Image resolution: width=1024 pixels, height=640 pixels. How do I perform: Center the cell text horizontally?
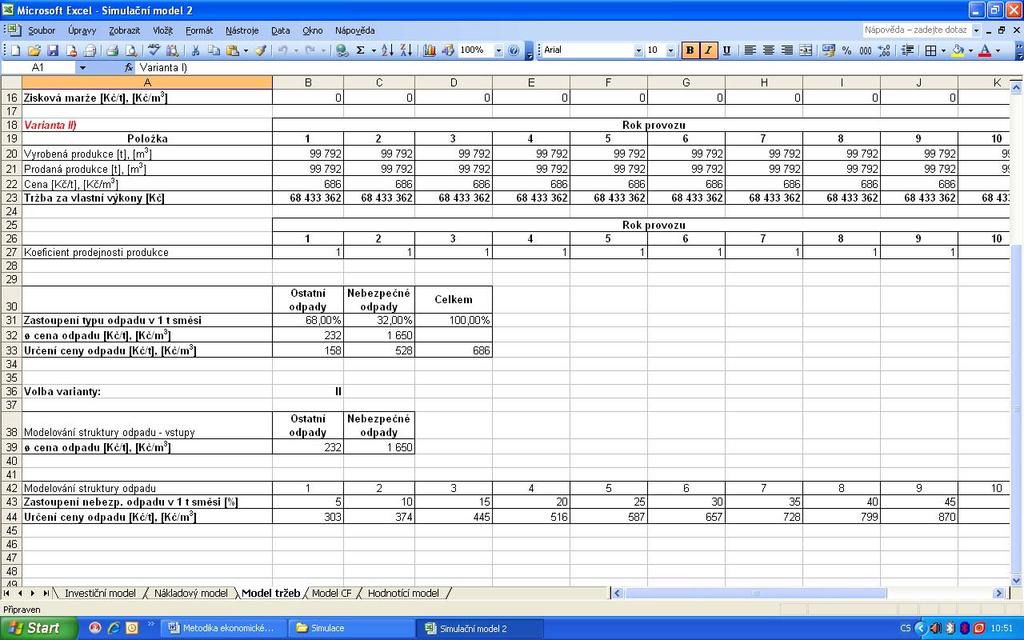coord(769,50)
